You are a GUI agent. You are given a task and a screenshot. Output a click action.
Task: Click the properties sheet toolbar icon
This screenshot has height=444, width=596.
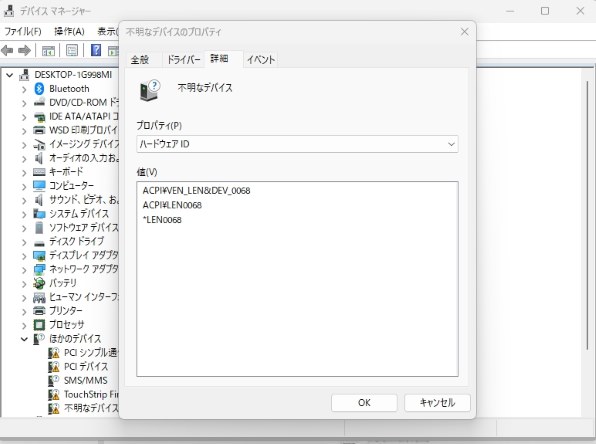click(72, 50)
